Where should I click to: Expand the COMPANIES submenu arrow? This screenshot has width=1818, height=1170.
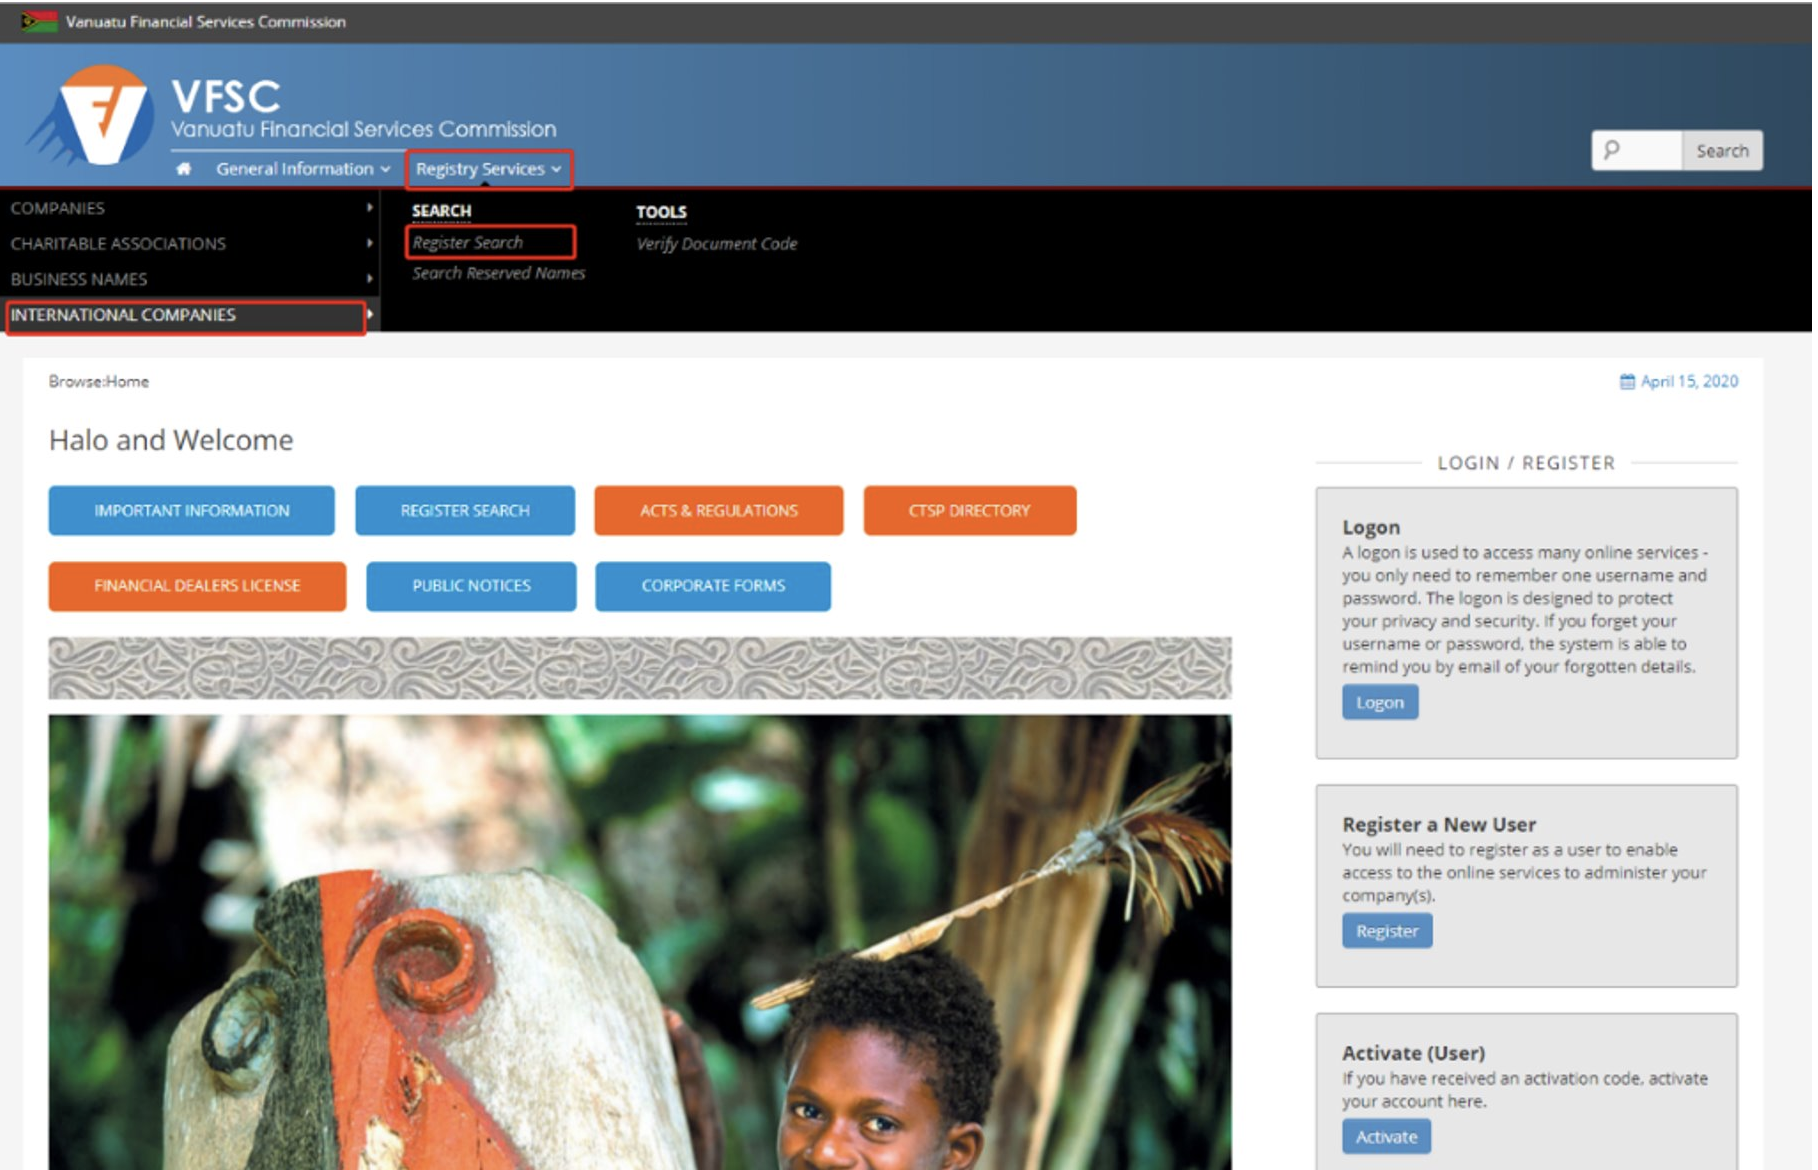pyautogui.click(x=370, y=208)
